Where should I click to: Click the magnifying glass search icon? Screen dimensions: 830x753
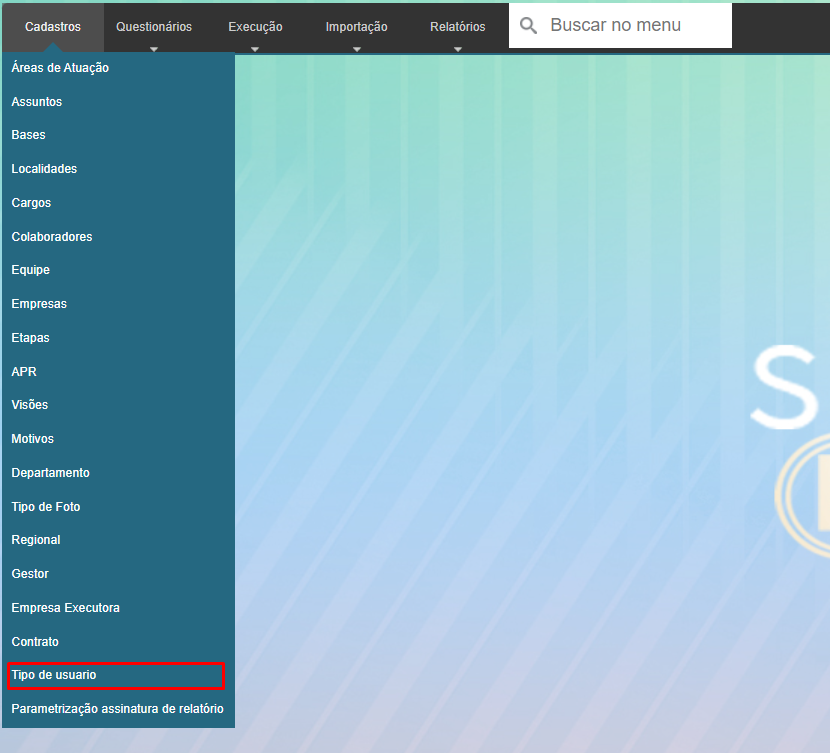point(529,26)
